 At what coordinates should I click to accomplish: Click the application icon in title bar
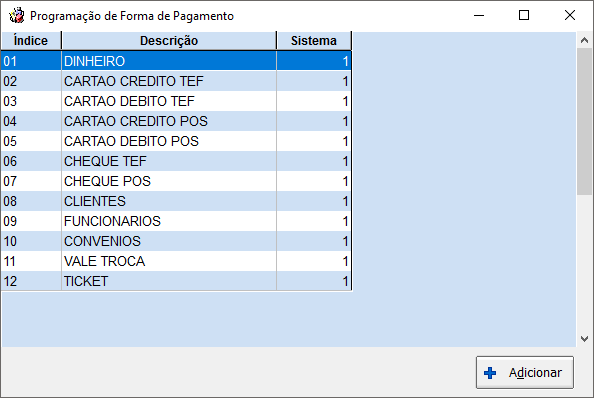[x=17, y=16]
